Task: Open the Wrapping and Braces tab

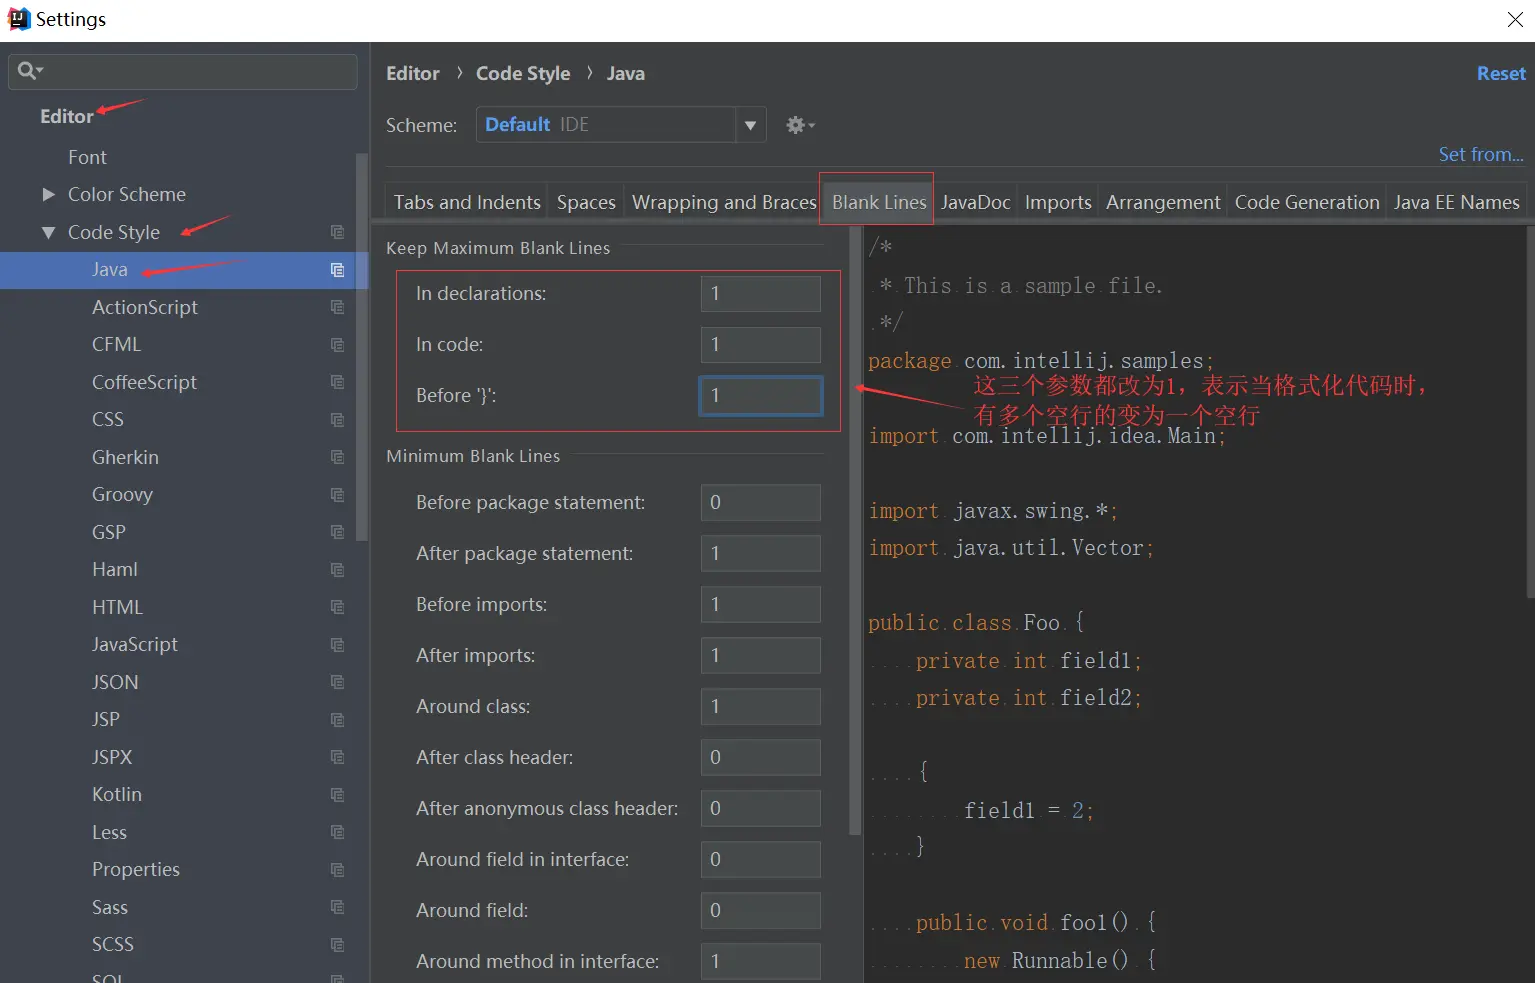Action: [x=724, y=202]
